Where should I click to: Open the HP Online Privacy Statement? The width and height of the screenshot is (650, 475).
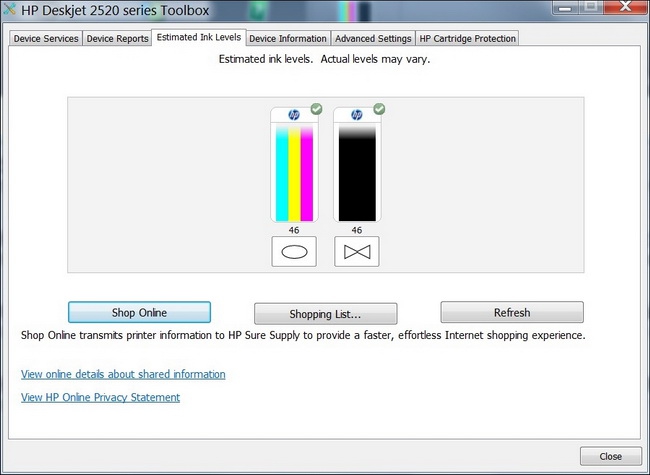click(x=100, y=397)
